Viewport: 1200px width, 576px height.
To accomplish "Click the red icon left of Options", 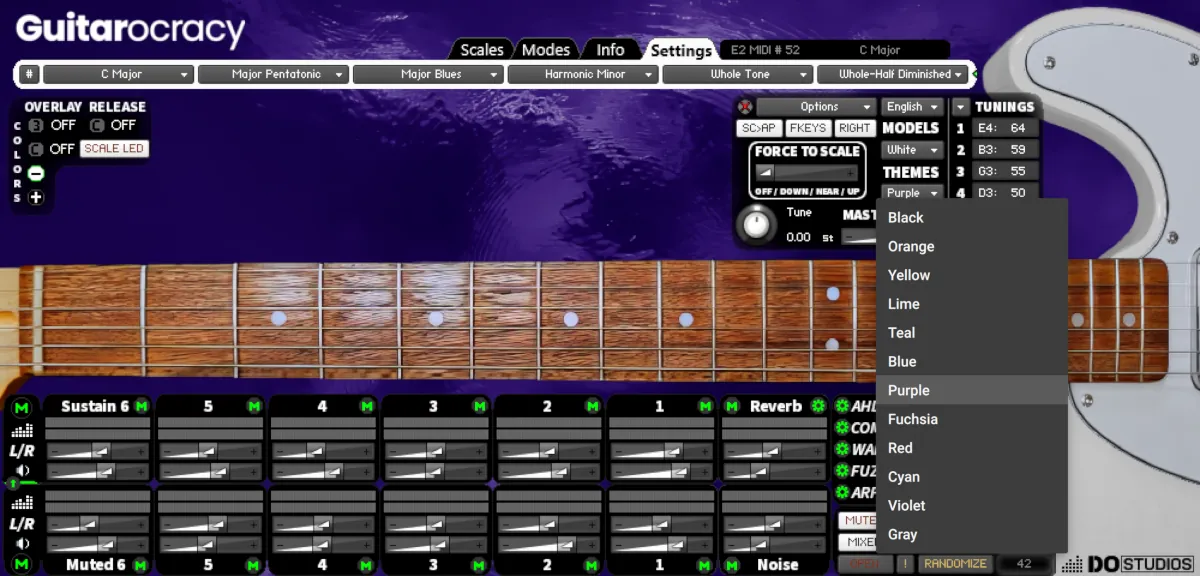I will click(x=745, y=107).
